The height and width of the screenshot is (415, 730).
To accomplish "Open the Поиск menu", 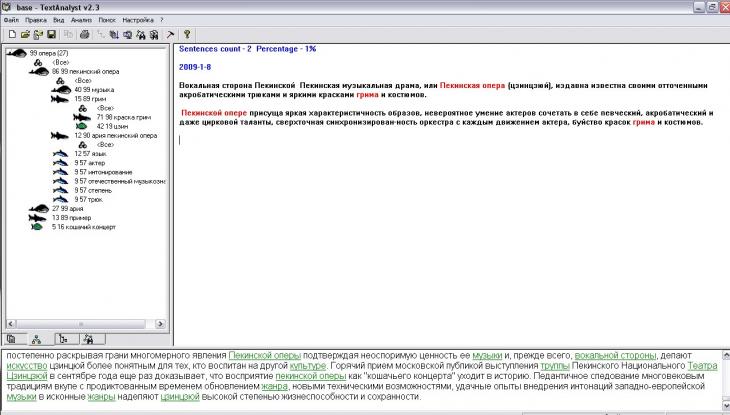I will click(x=107, y=20).
